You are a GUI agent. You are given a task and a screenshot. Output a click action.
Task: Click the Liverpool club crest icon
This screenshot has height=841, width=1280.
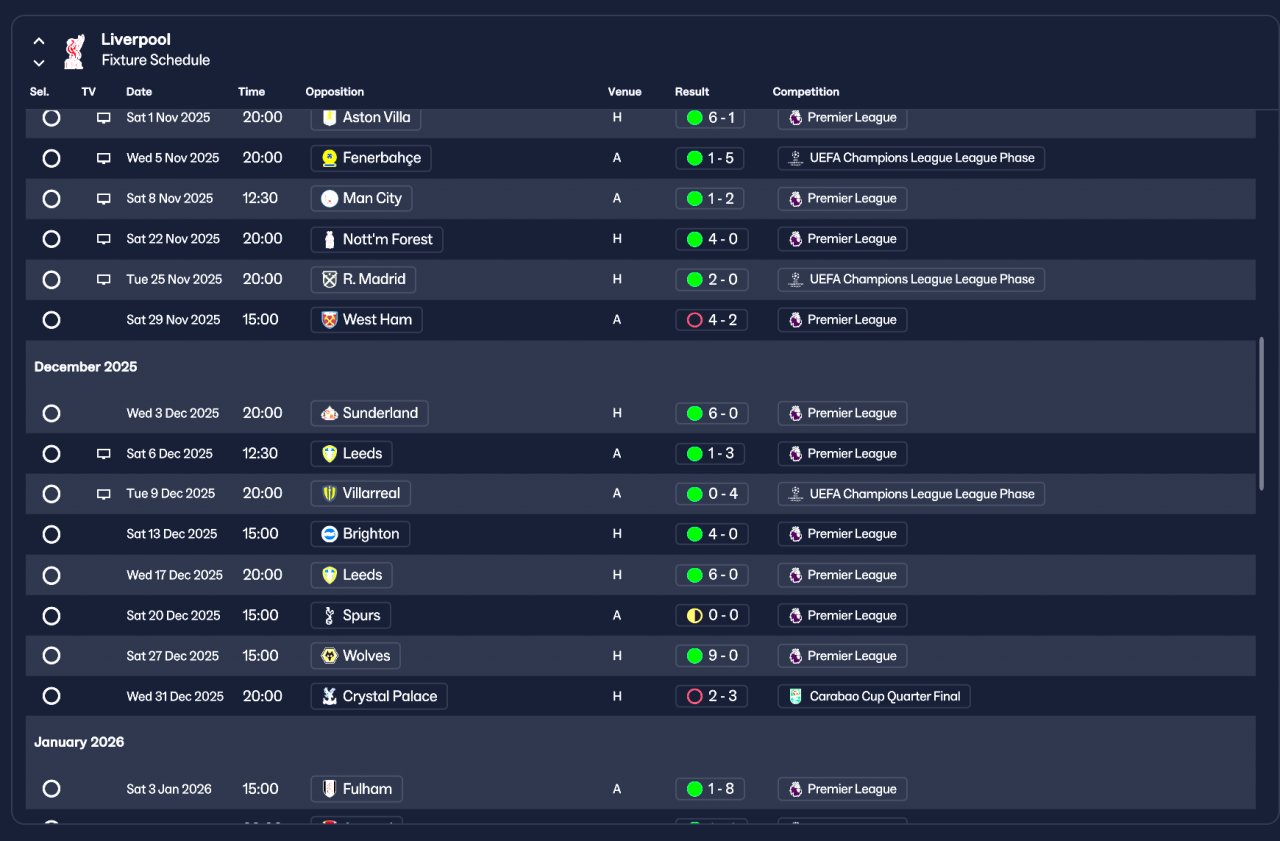pyautogui.click(x=74, y=51)
